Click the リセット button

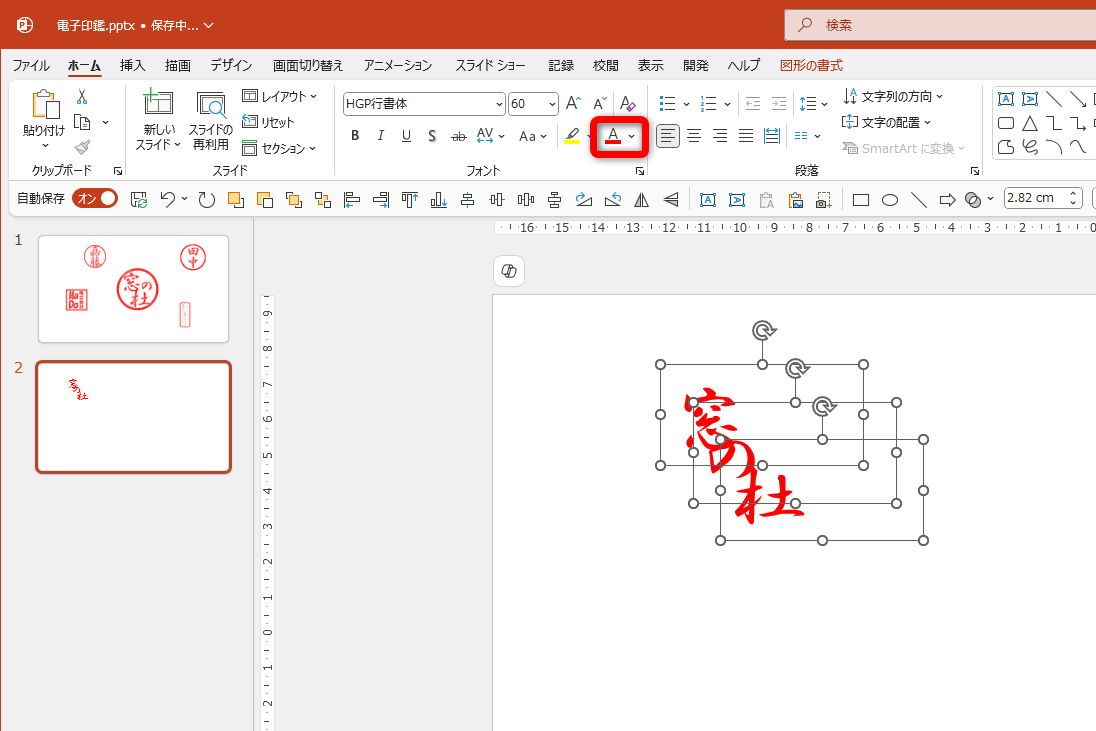click(x=268, y=122)
